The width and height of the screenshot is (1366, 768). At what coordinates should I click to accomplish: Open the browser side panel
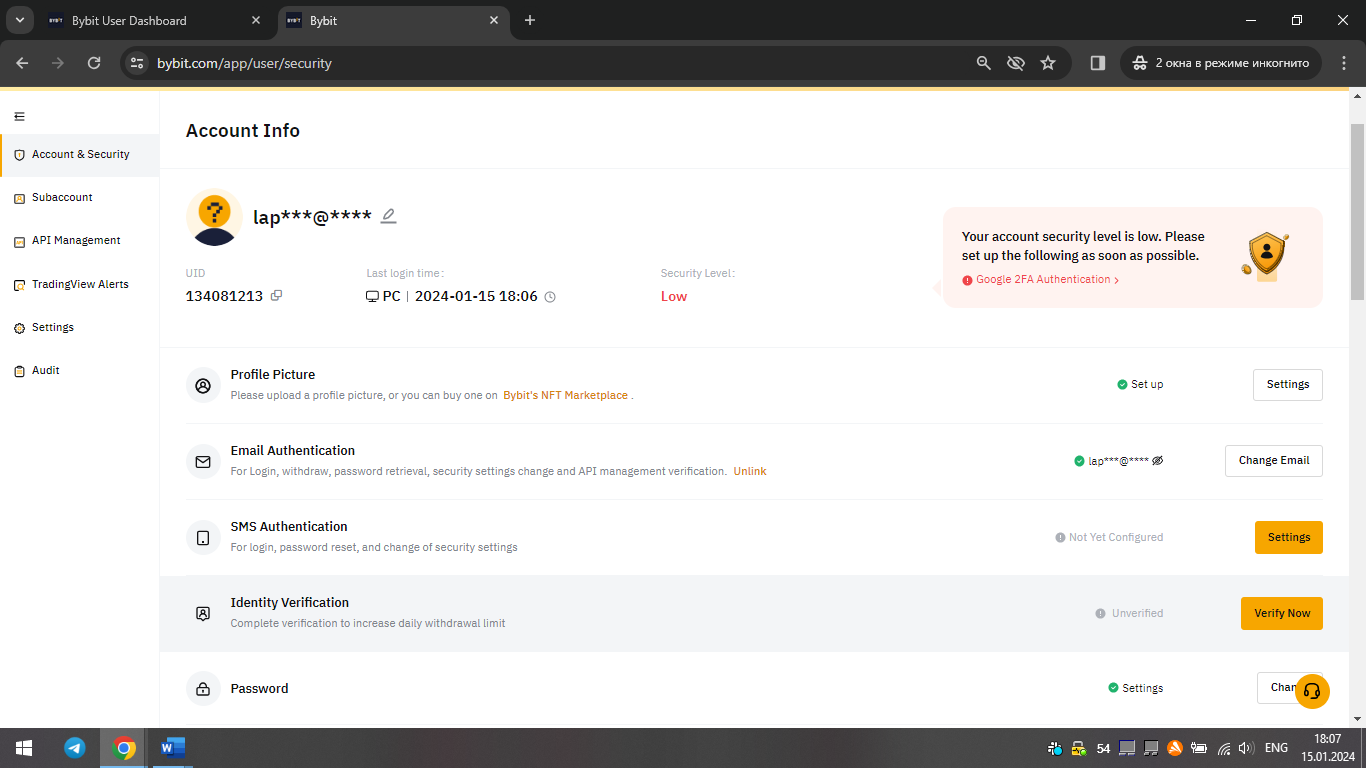pos(1097,63)
